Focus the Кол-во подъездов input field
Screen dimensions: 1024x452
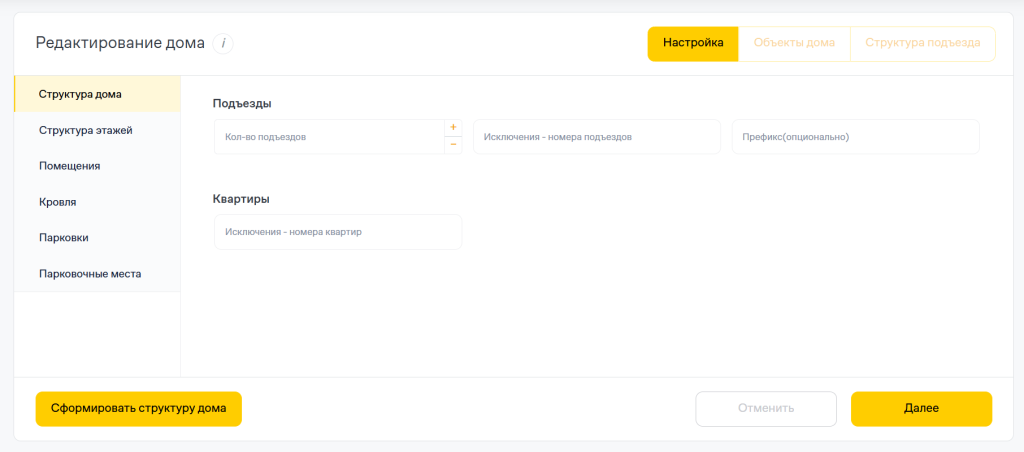(329, 137)
